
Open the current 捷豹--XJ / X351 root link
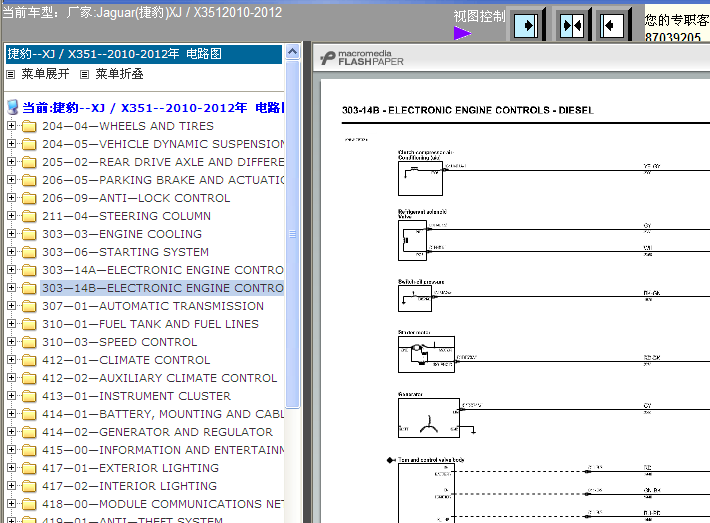153,108
